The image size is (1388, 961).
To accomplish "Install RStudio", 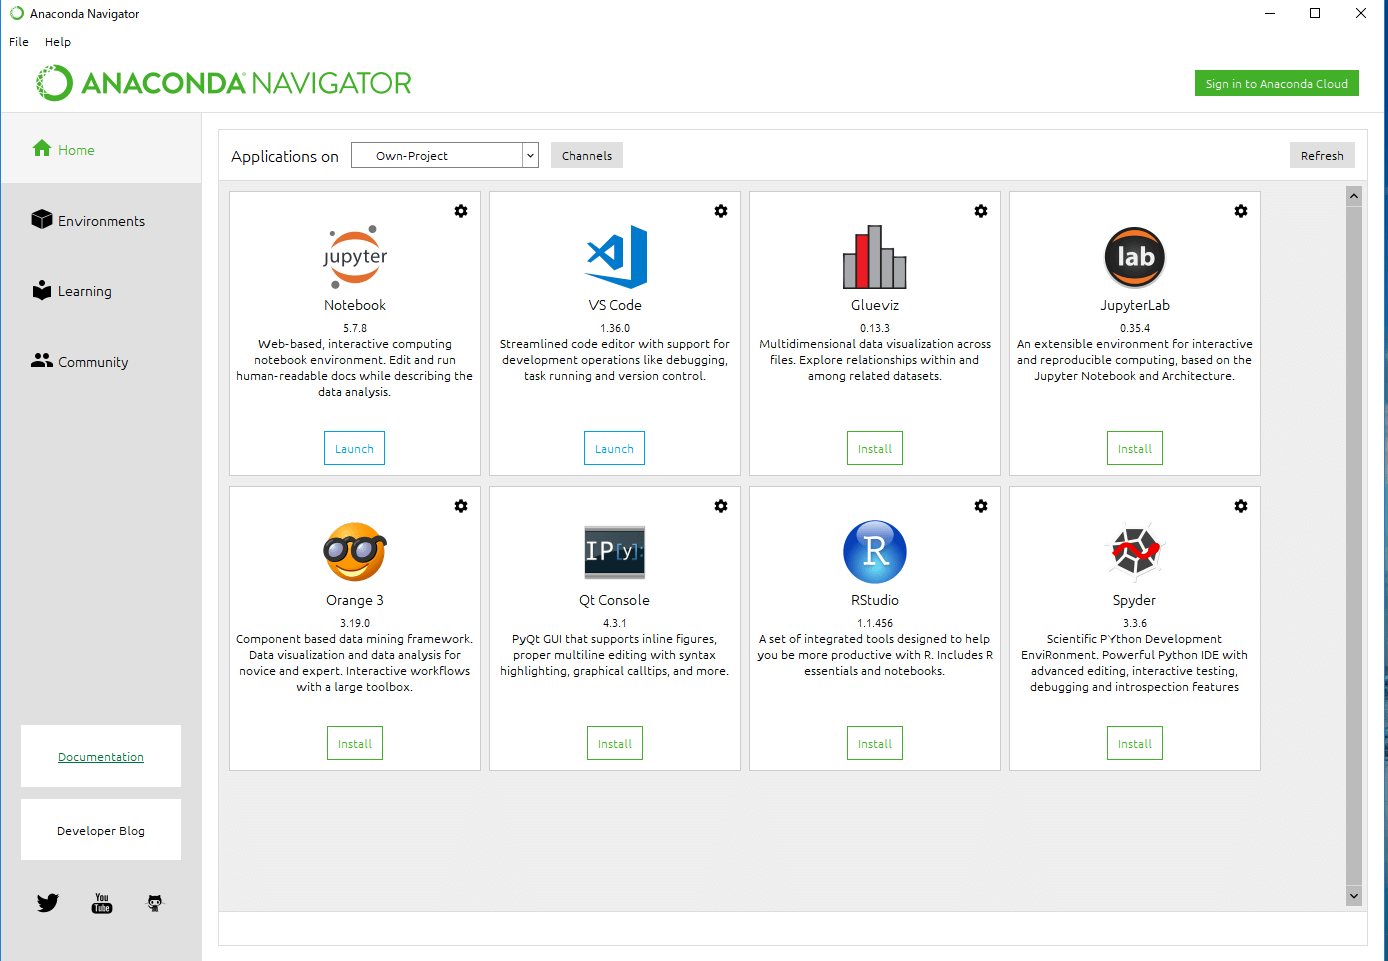I will pyautogui.click(x=875, y=743).
